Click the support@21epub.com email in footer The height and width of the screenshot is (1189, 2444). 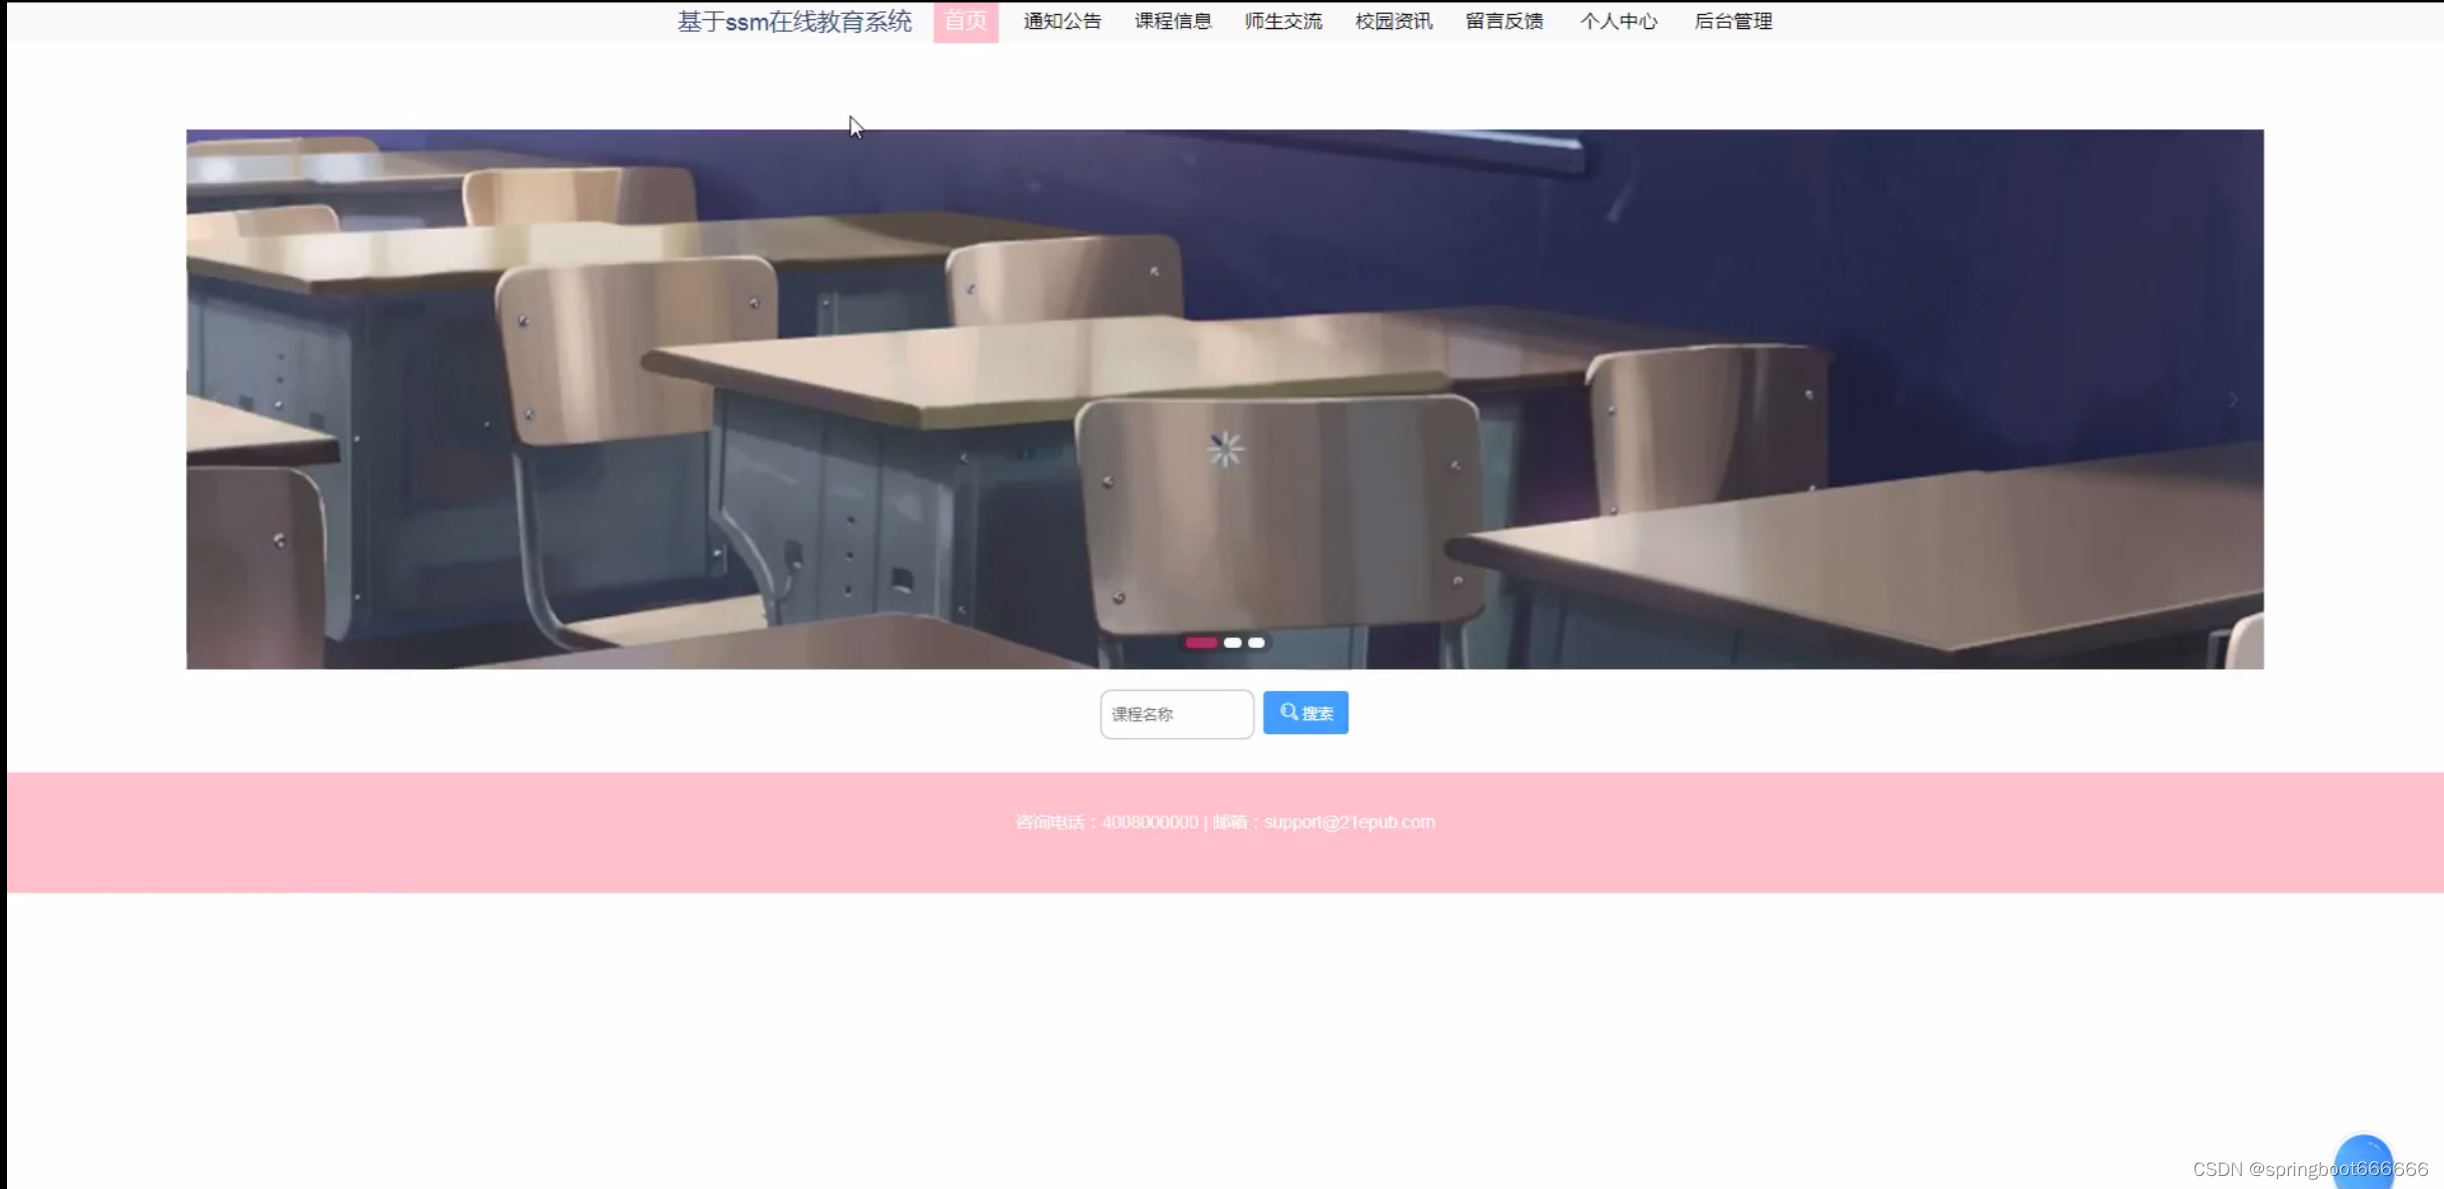point(1348,822)
